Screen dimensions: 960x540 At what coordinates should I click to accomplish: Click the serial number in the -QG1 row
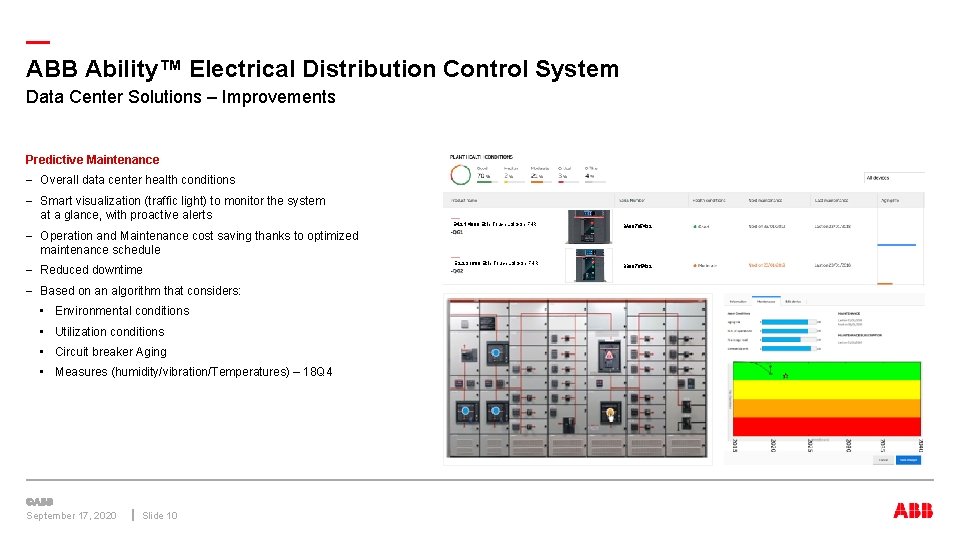point(637,227)
